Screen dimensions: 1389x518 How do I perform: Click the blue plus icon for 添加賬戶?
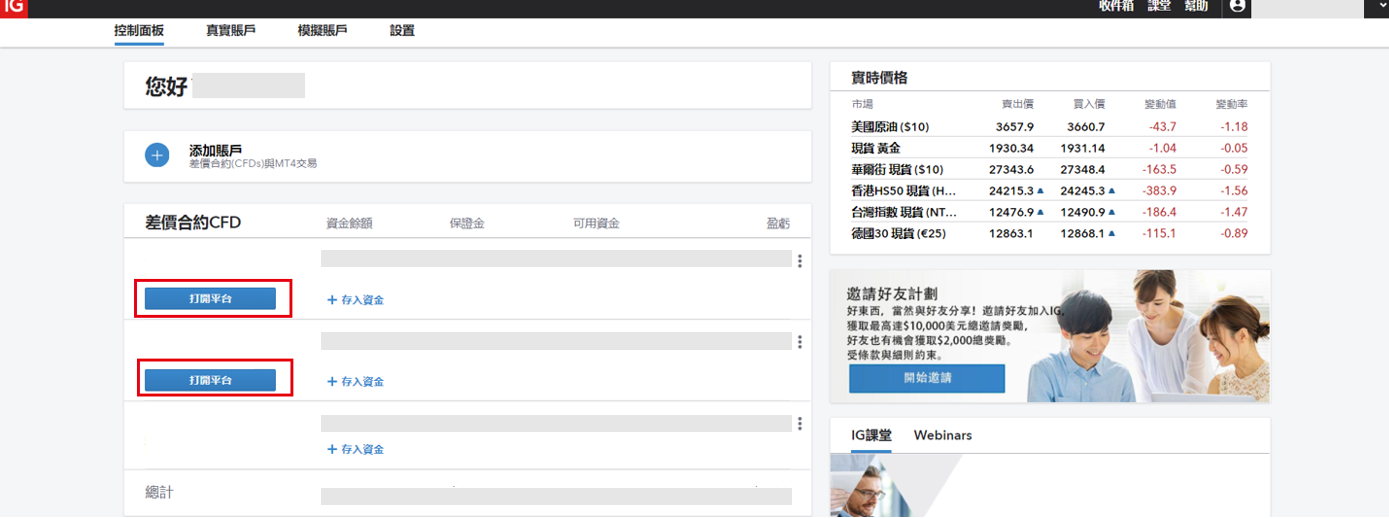tap(157, 156)
